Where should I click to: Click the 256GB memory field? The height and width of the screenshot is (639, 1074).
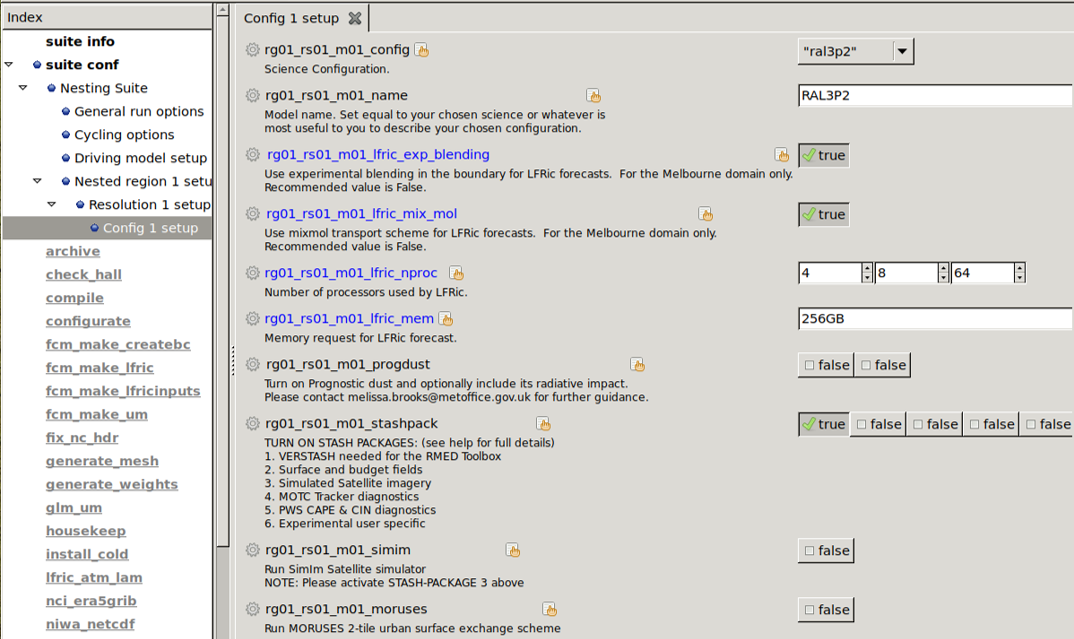click(x=936, y=318)
